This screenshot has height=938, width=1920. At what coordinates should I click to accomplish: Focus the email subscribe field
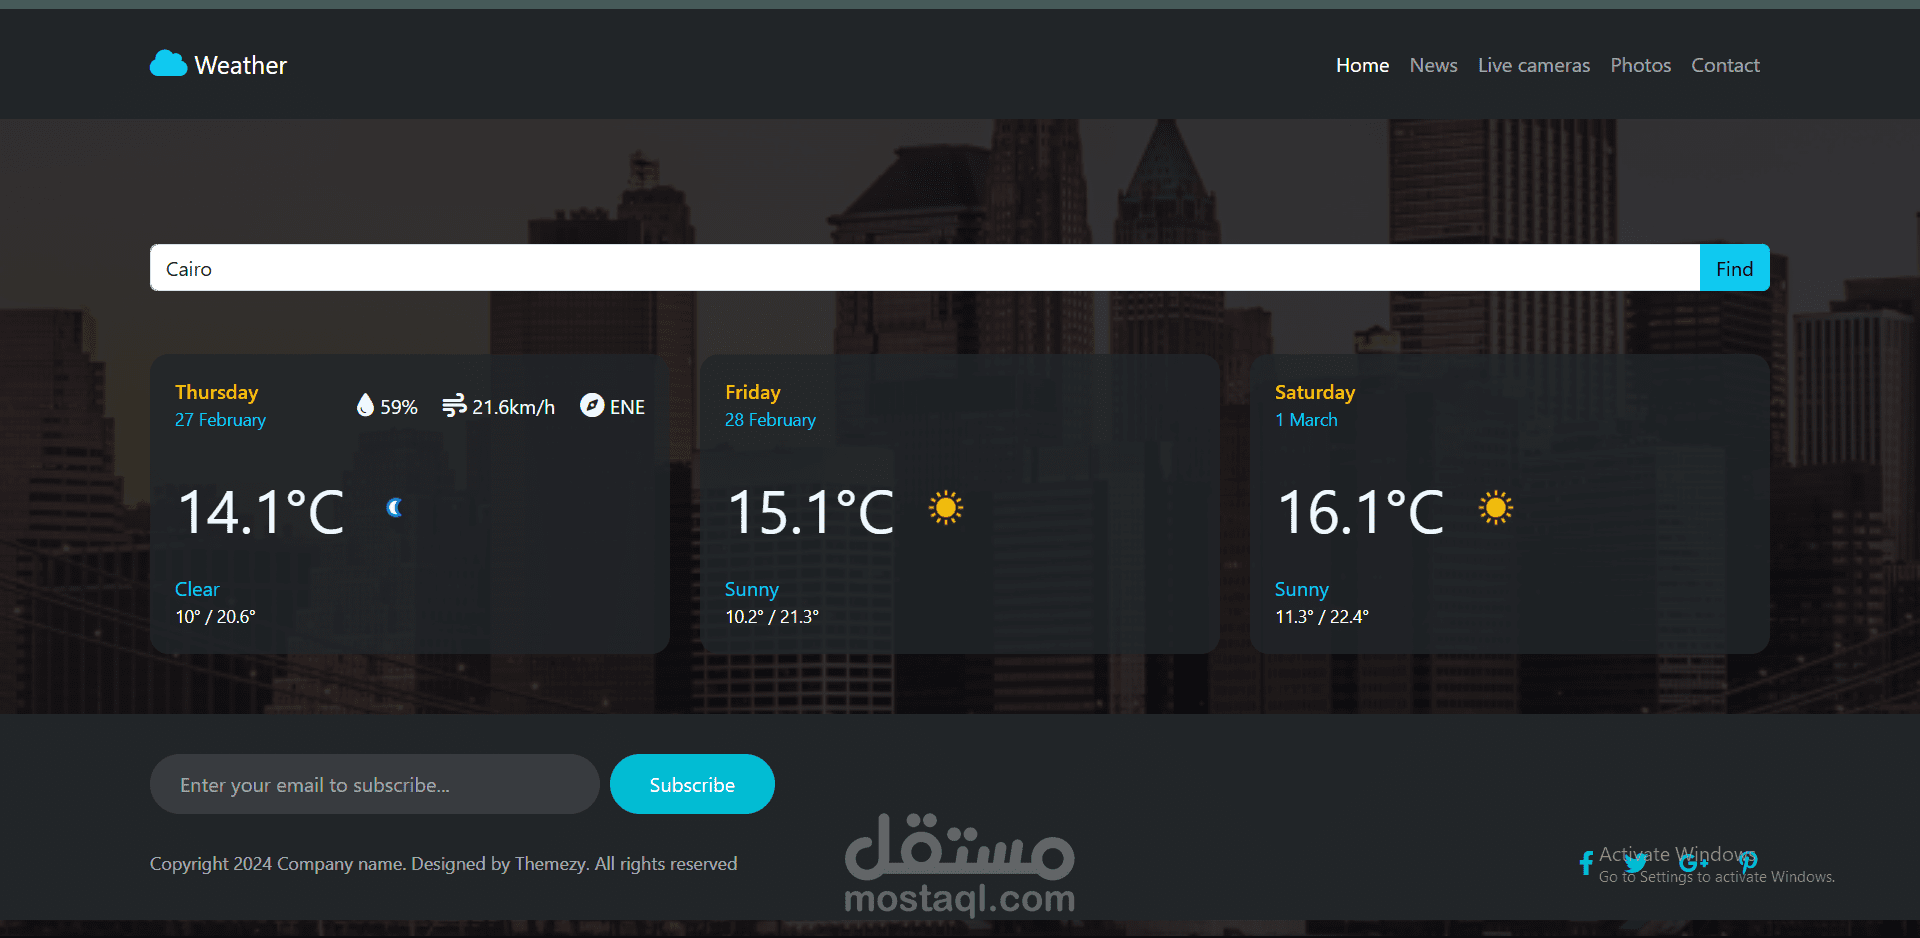click(x=375, y=784)
